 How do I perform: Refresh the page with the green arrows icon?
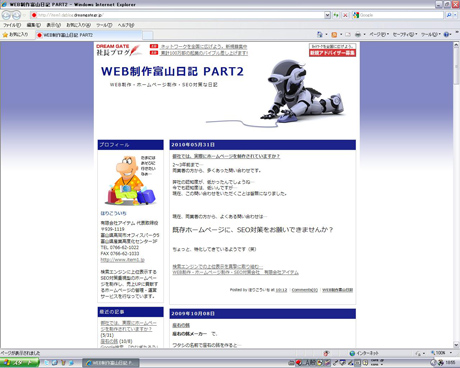pos(336,15)
